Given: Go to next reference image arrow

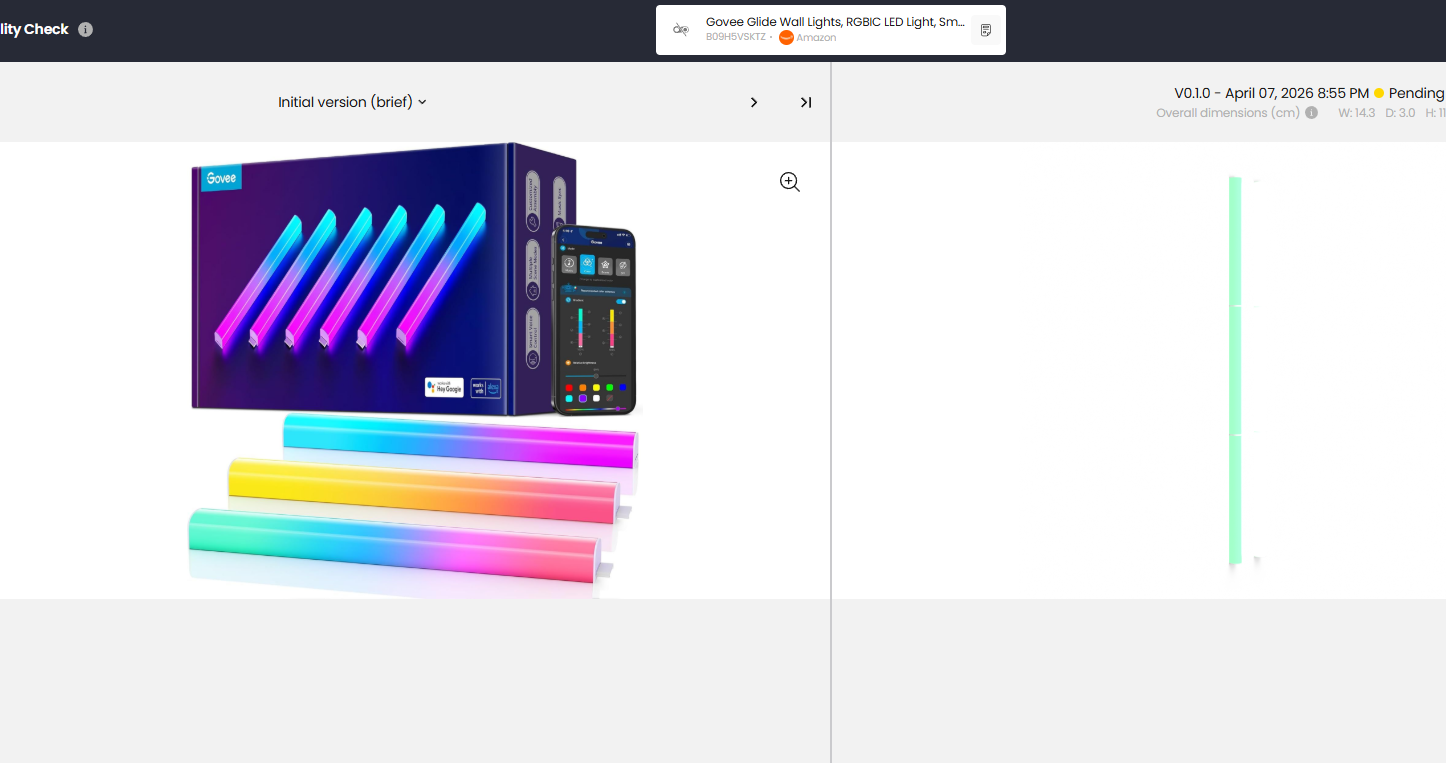Looking at the screenshot, I should click(x=754, y=102).
